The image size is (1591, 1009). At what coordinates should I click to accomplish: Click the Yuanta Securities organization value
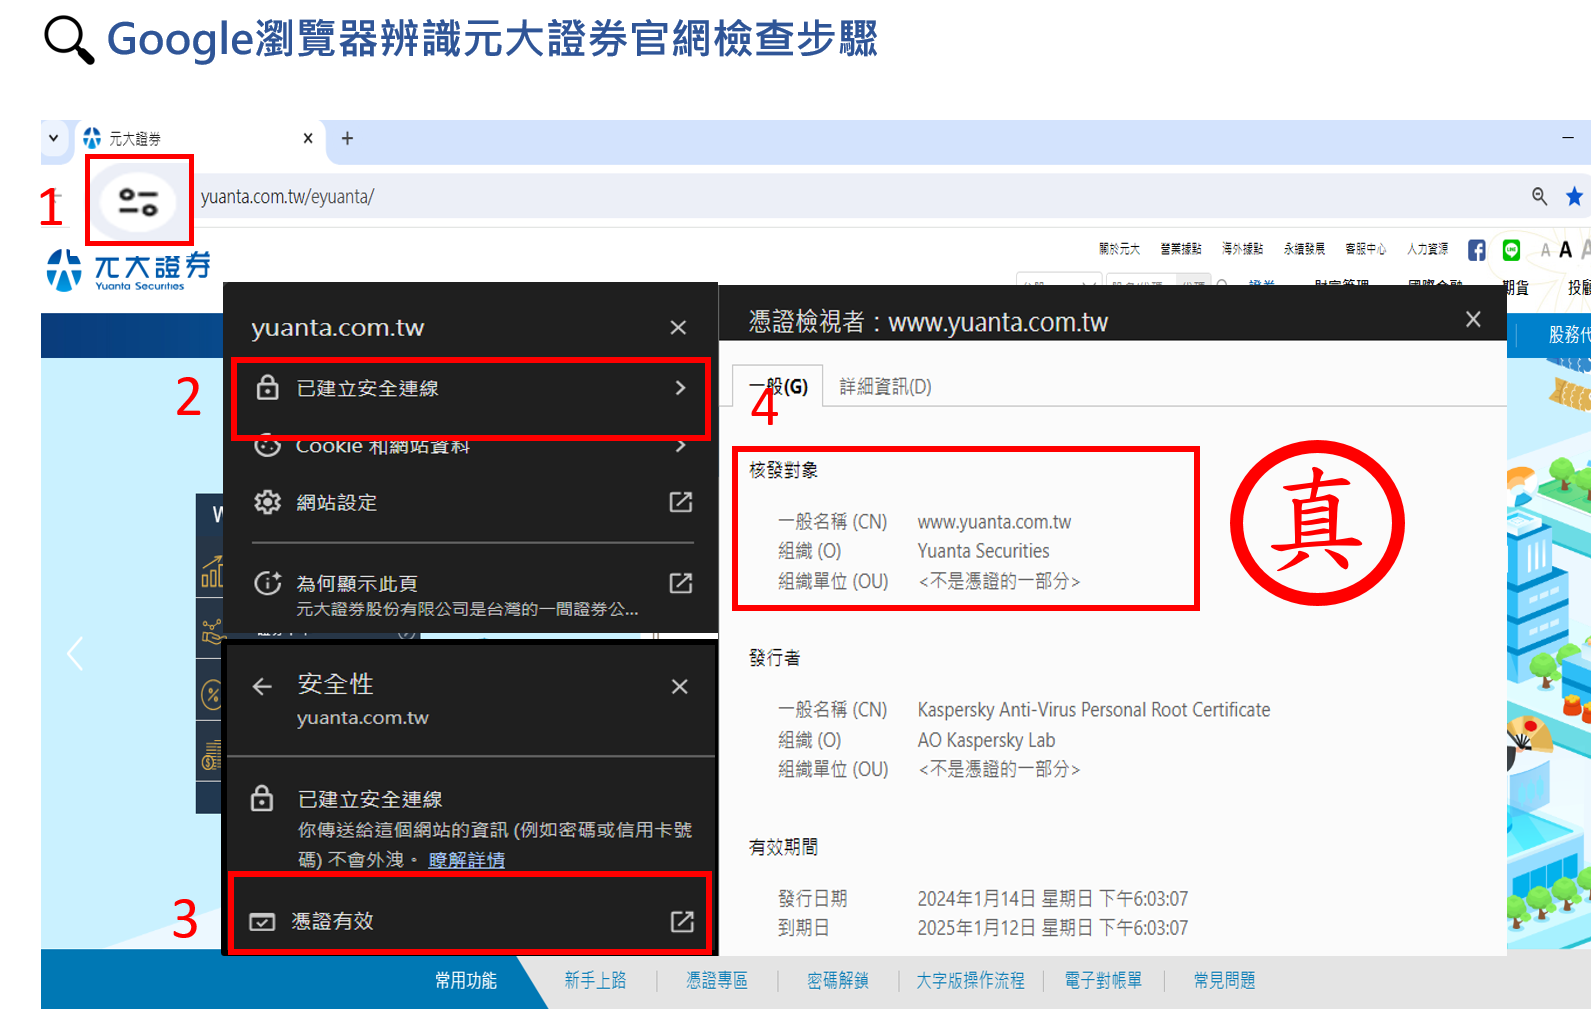(x=984, y=551)
